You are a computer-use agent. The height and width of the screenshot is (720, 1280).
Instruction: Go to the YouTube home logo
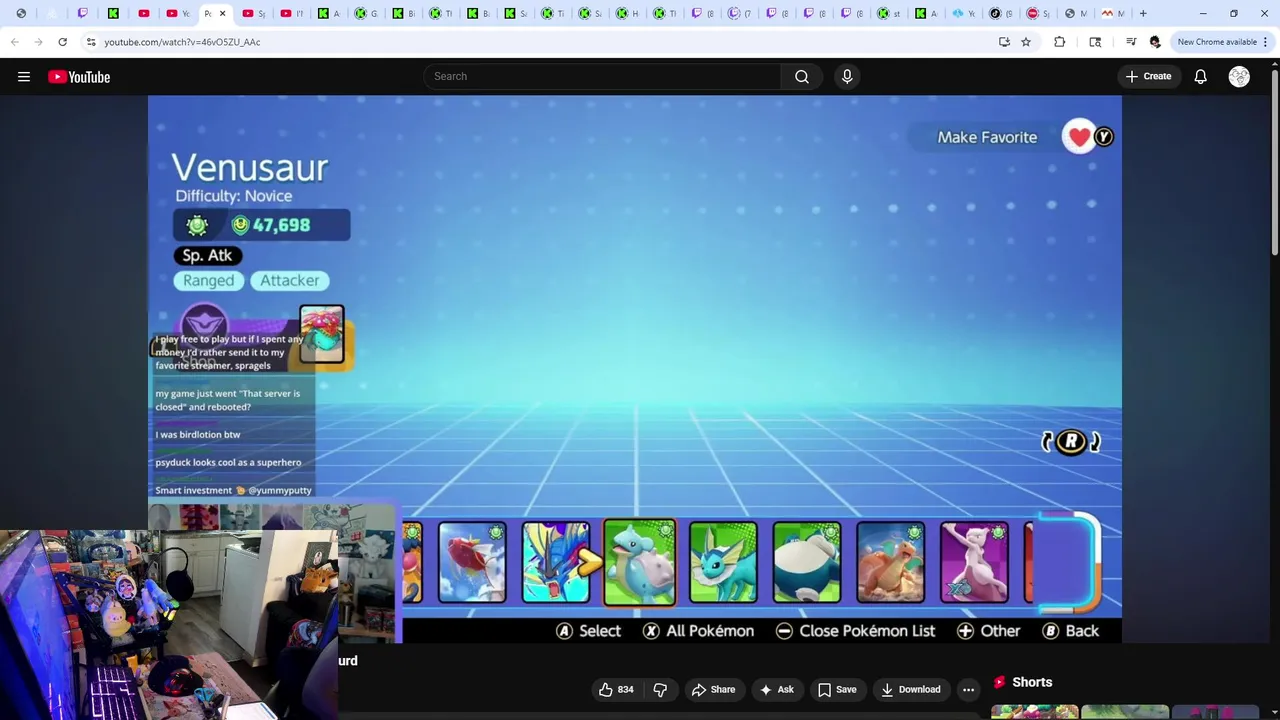79,77
